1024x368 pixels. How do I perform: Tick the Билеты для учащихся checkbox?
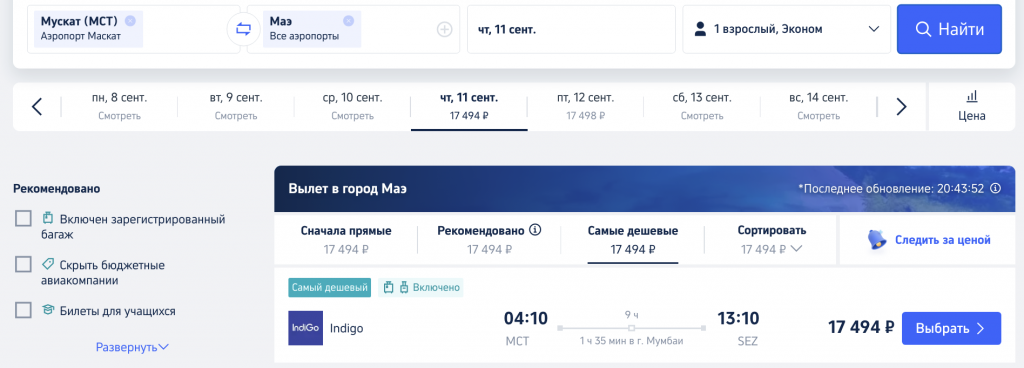pyautogui.click(x=24, y=310)
